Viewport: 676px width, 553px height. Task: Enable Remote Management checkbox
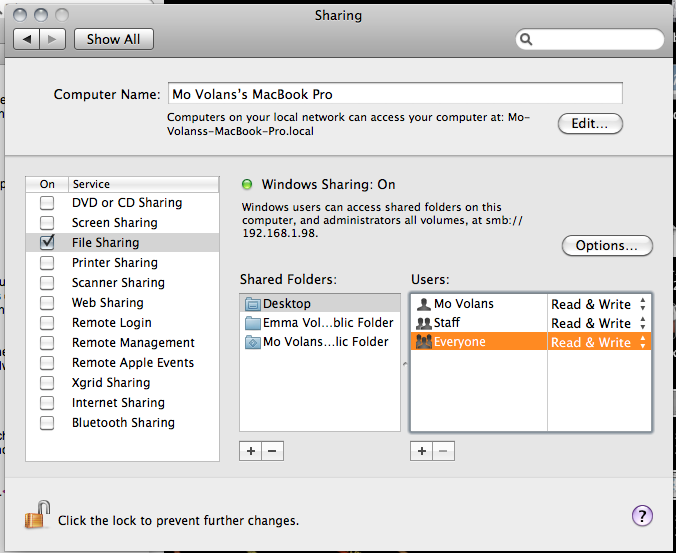(x=47, y=343)
